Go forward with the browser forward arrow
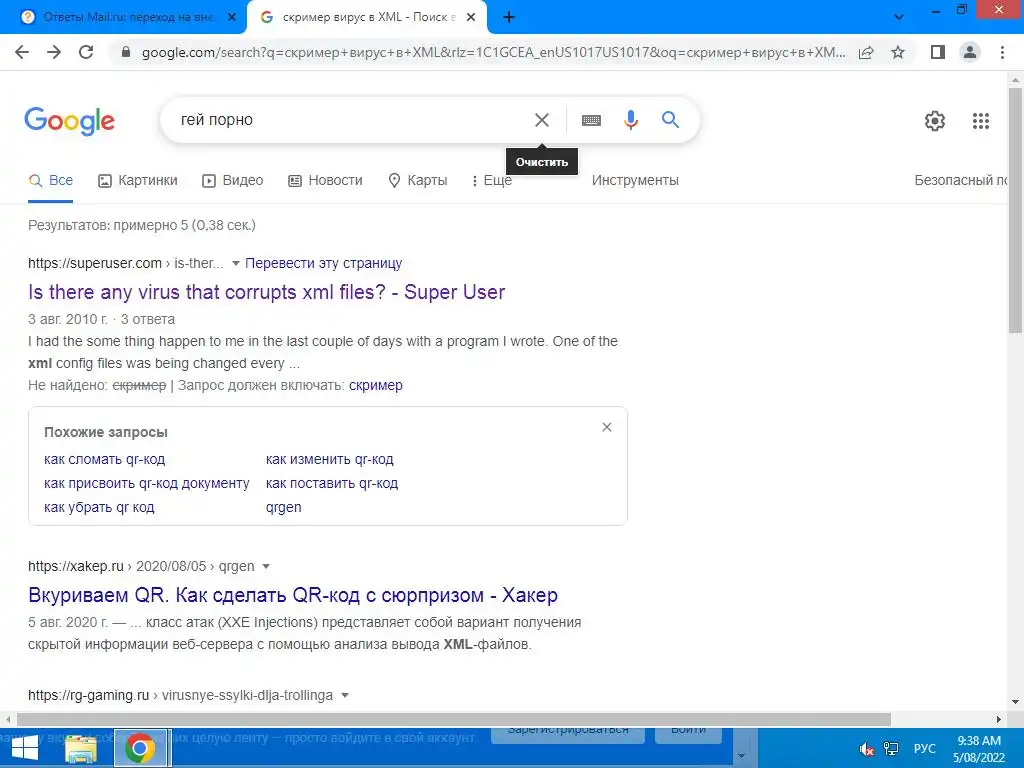 point(54,52)
